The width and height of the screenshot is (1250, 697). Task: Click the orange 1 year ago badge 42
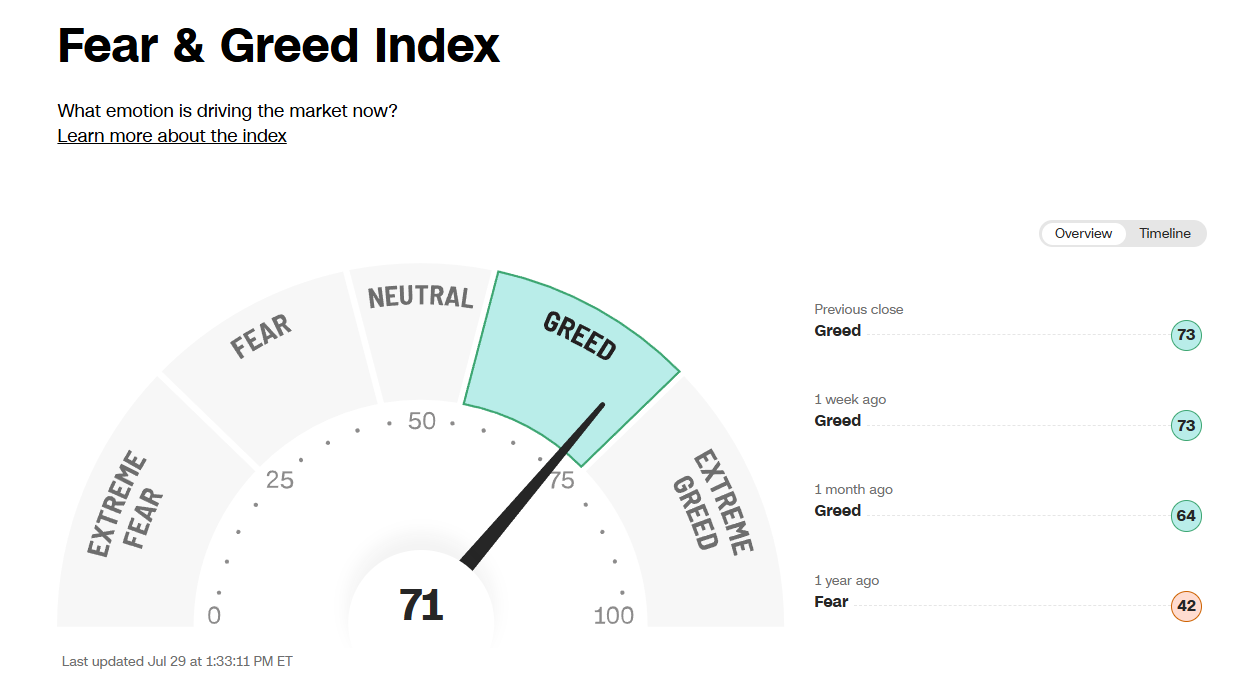click(1186, 606)
